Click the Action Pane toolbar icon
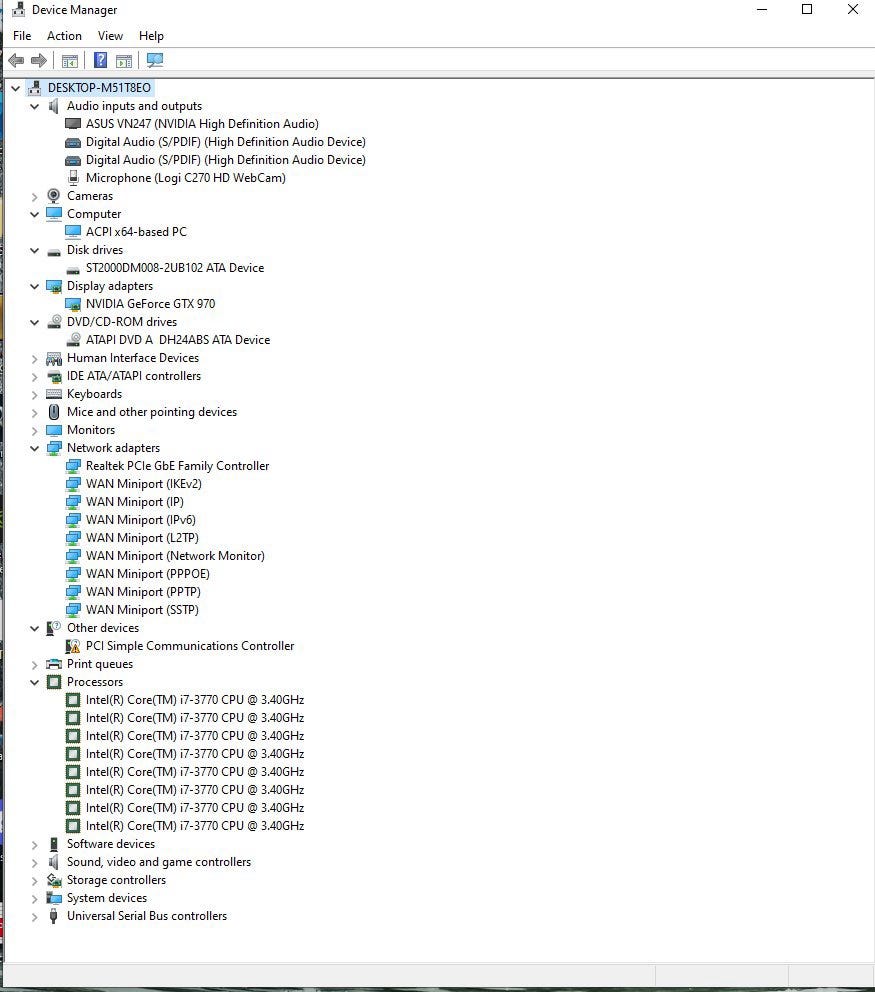Image resolution: width=875 pixels, height=992 pixels. [124, 61]
